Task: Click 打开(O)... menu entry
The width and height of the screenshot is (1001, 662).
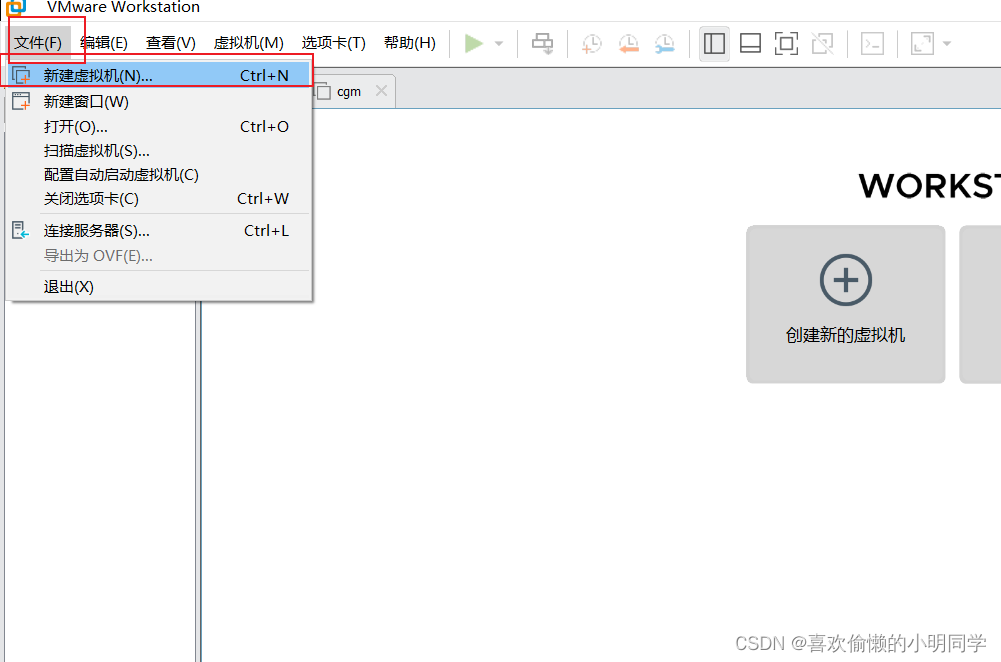Action: [x=158, y=126]
